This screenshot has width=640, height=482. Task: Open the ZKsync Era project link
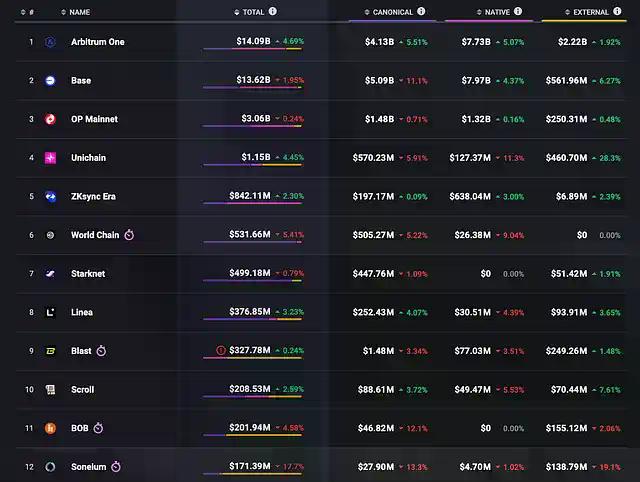[x=93, y=197]
